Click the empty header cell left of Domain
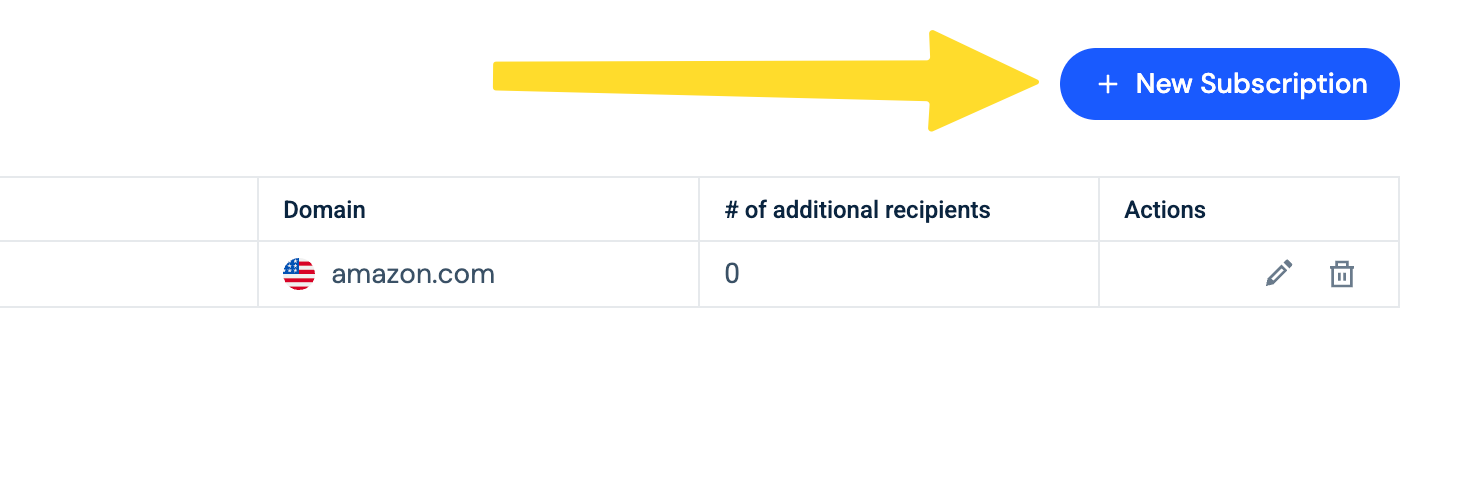 tap(129, 210)
